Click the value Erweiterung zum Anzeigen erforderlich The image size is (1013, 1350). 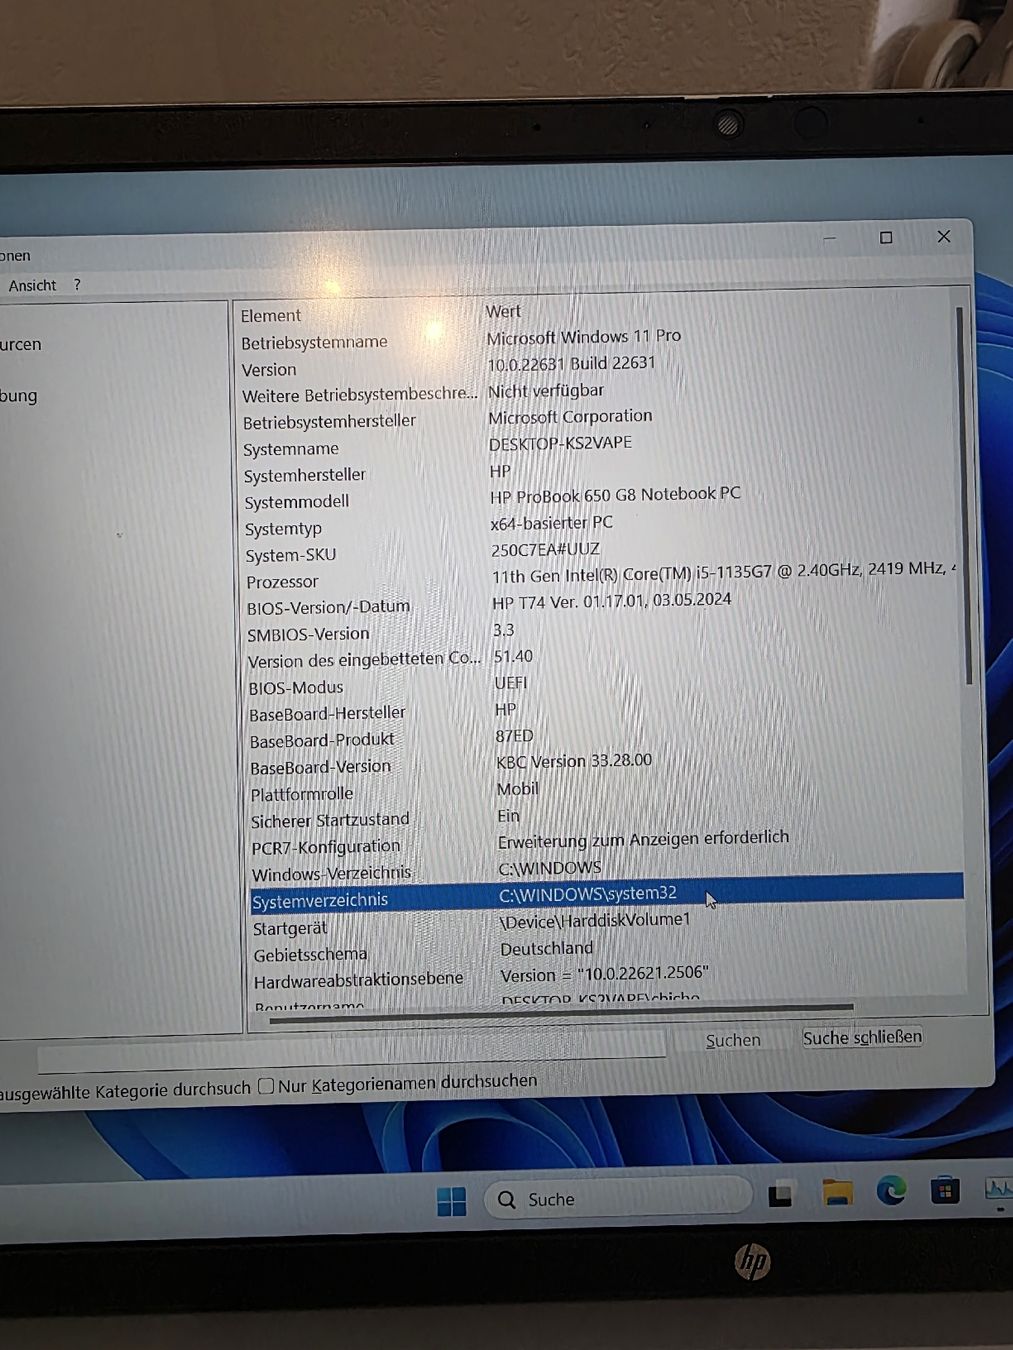pyautogui.click(x=643, y=839)
